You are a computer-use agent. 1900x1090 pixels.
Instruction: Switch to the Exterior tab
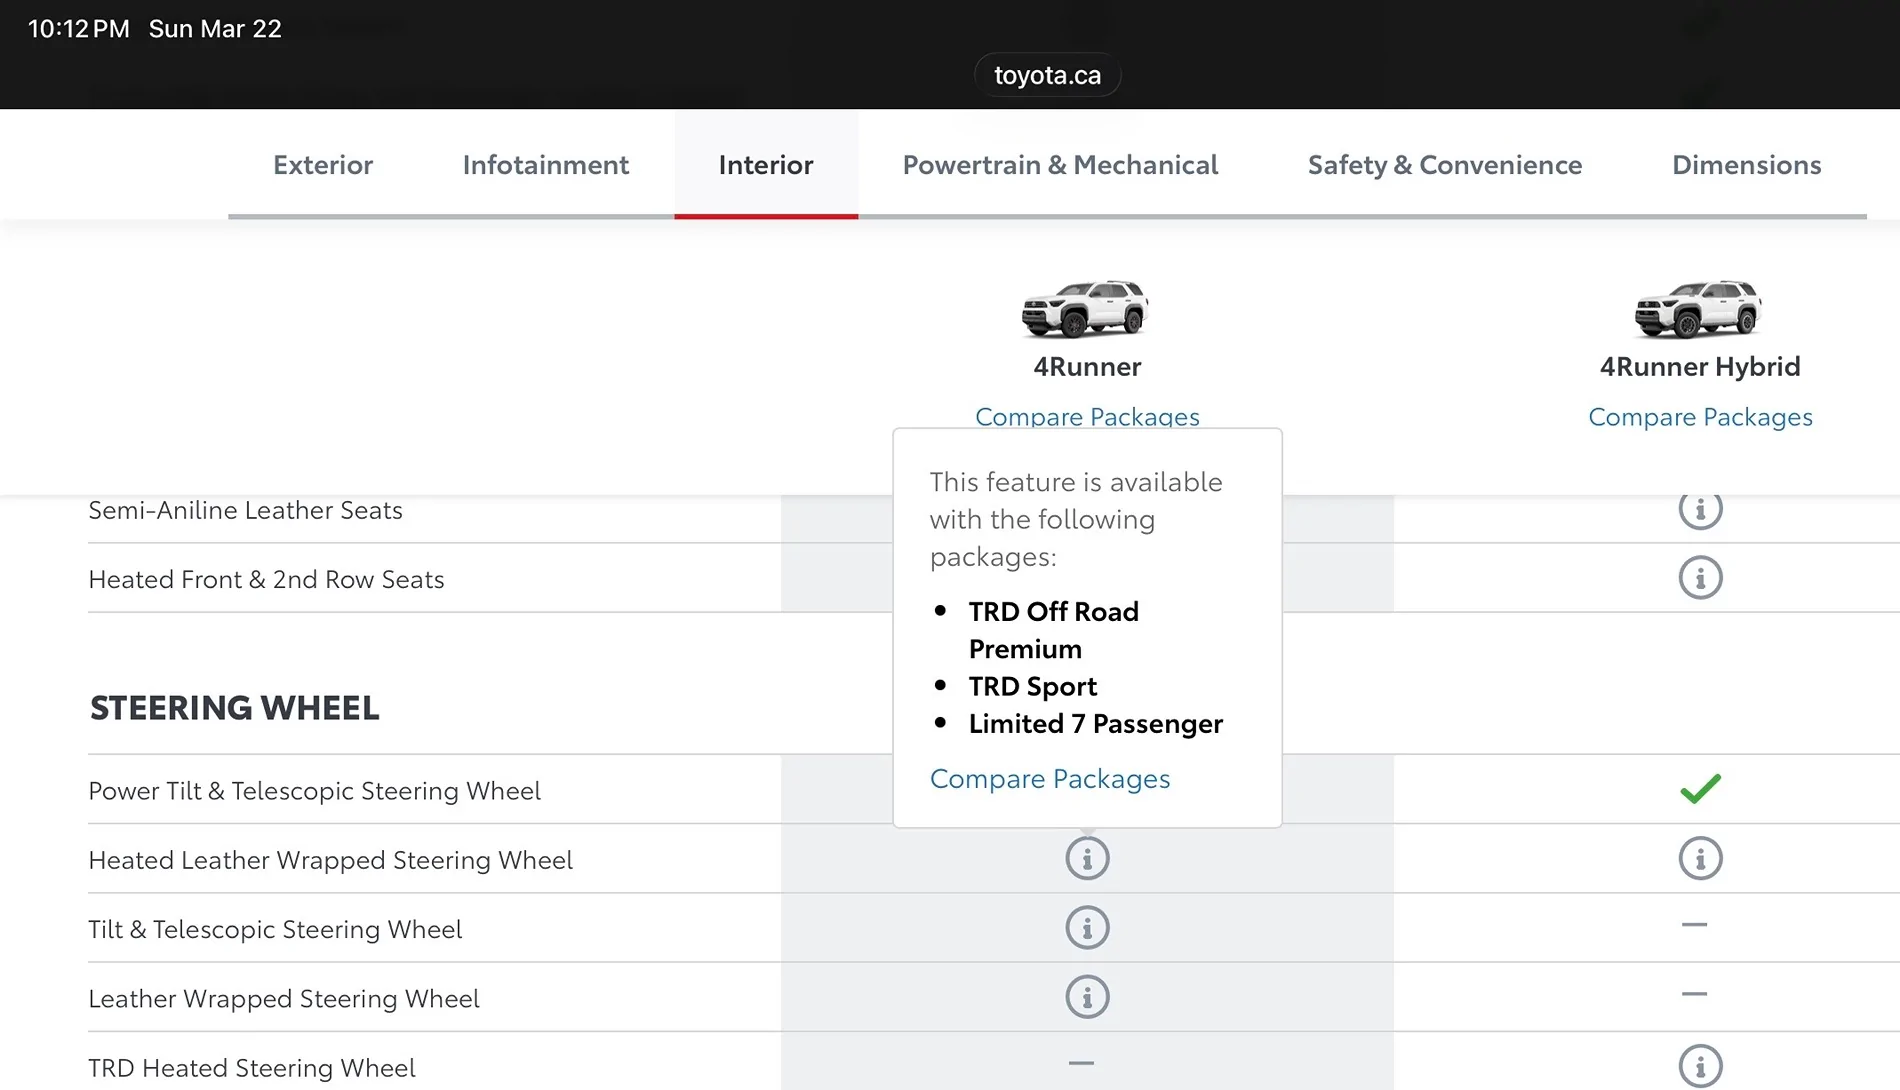point(322,165)
